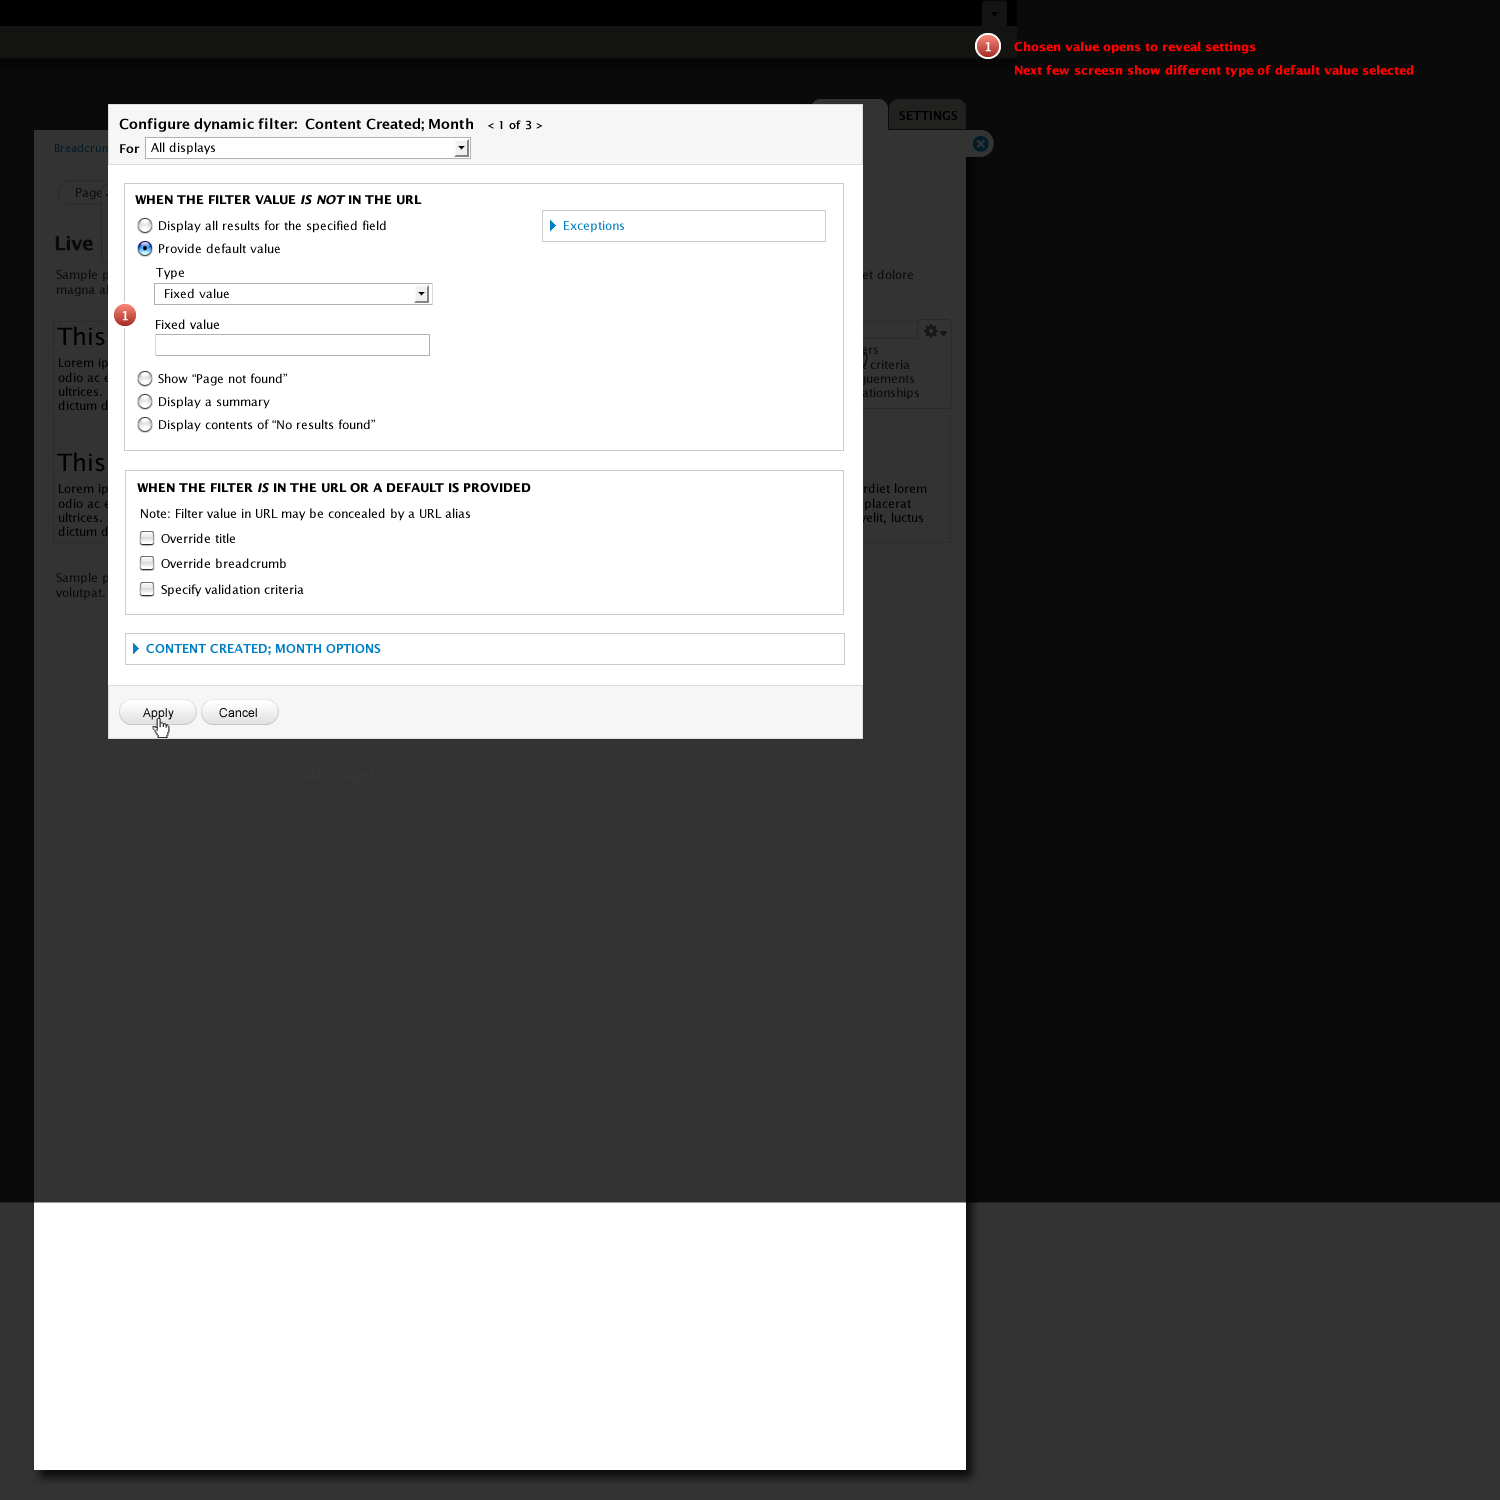Choose 'Show Page not found' option
Image resolution: width=1500 pixels, height=1500 pixels.
pyautogui.click(x=146, y=379)
